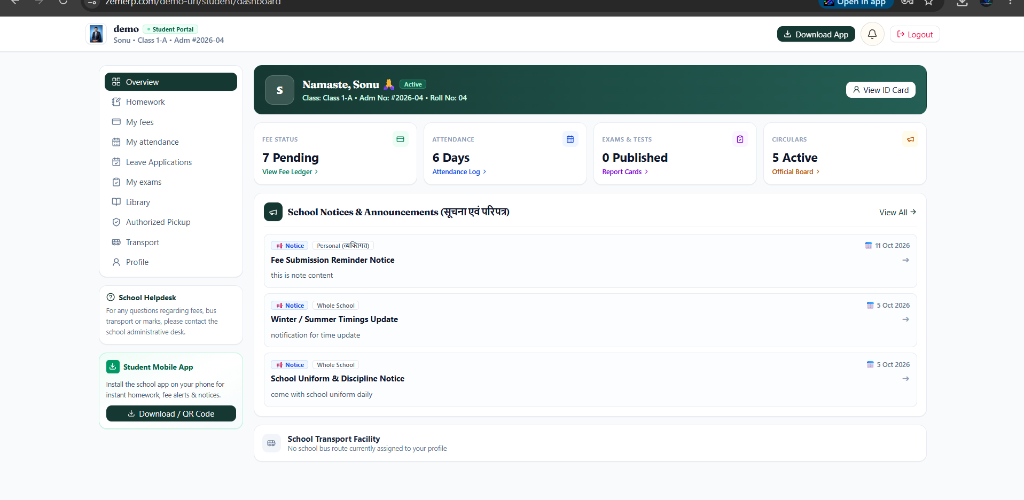The height and width of the screenshot is (500, 1024).
Task: Open the View Fee Ledger link
Action: (290, 172)
